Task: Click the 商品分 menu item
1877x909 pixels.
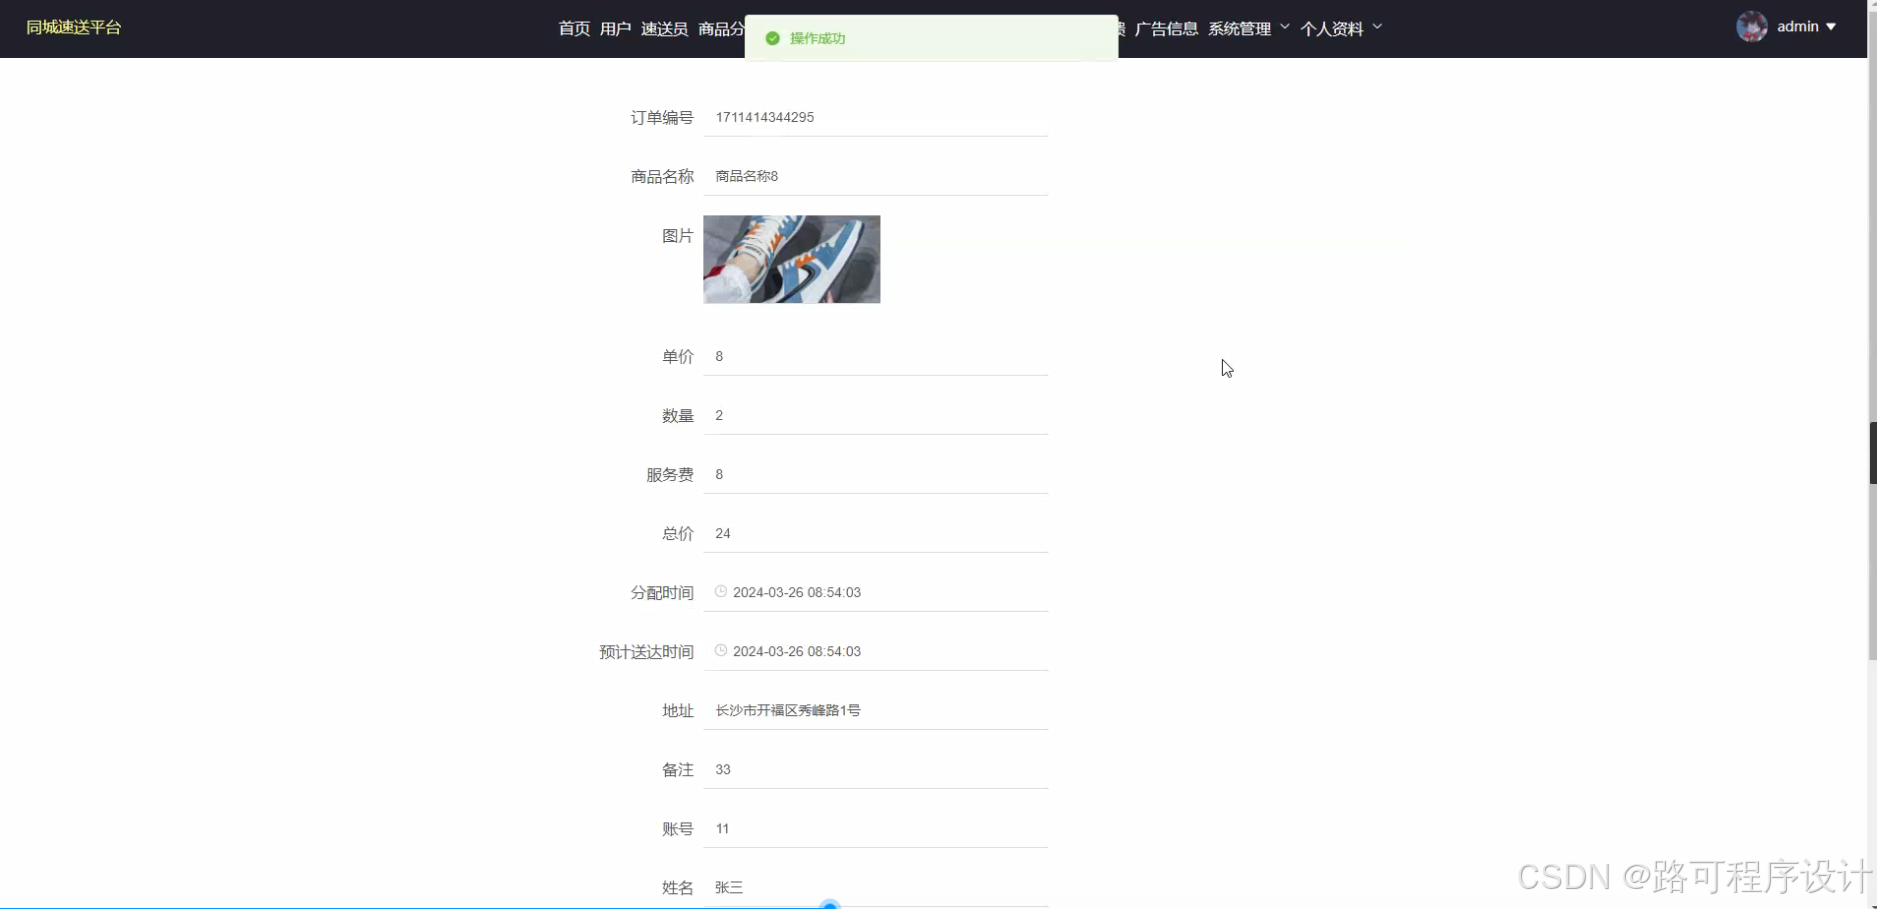Action: point(721,28)
